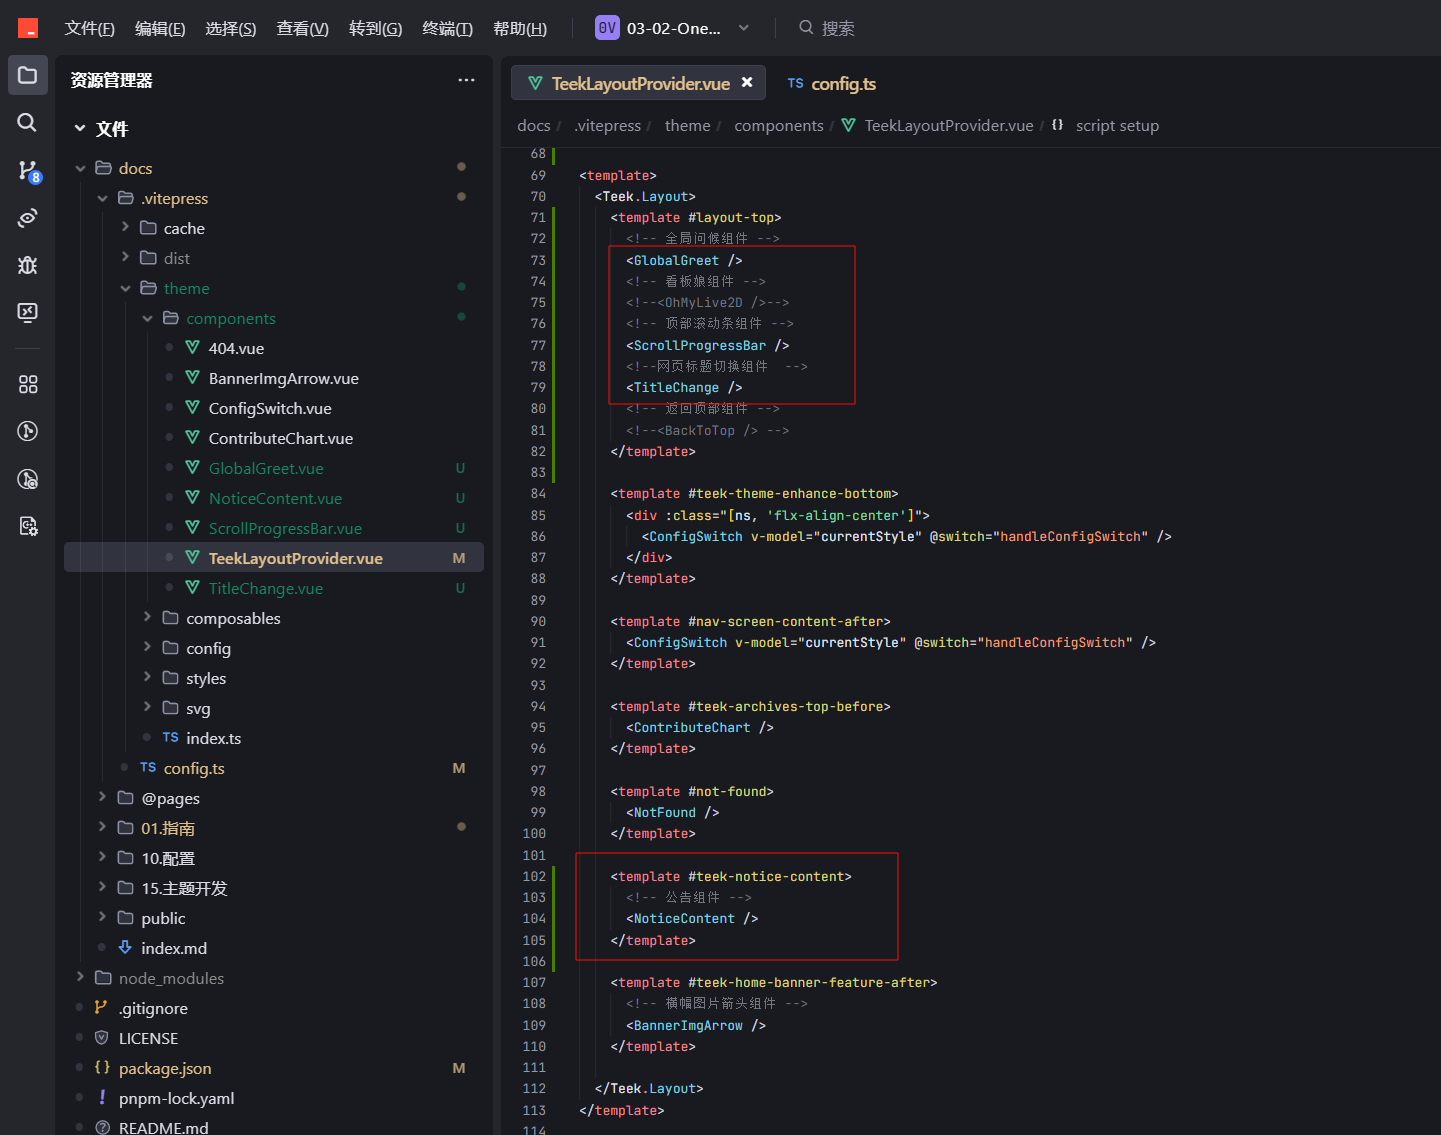Focus the 搜索 search field
This screenshot has height=1135, width=1441.
pos(838,28)
